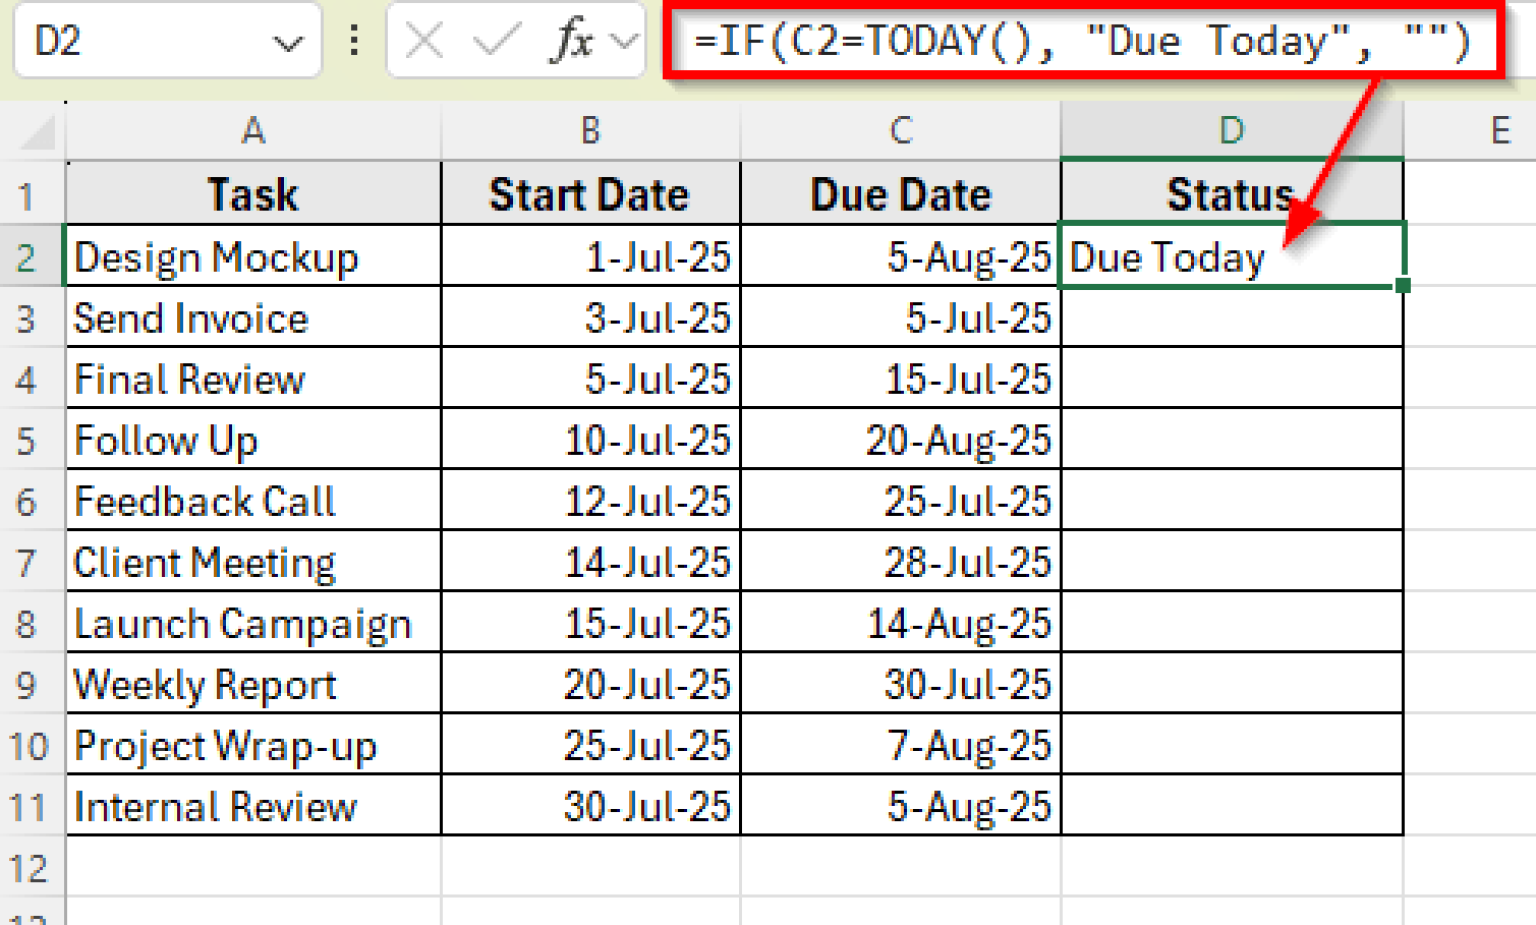Select the Follow Up start date 10-Jul-25
The image size is (1536, 925).
(x=589, y=440)
